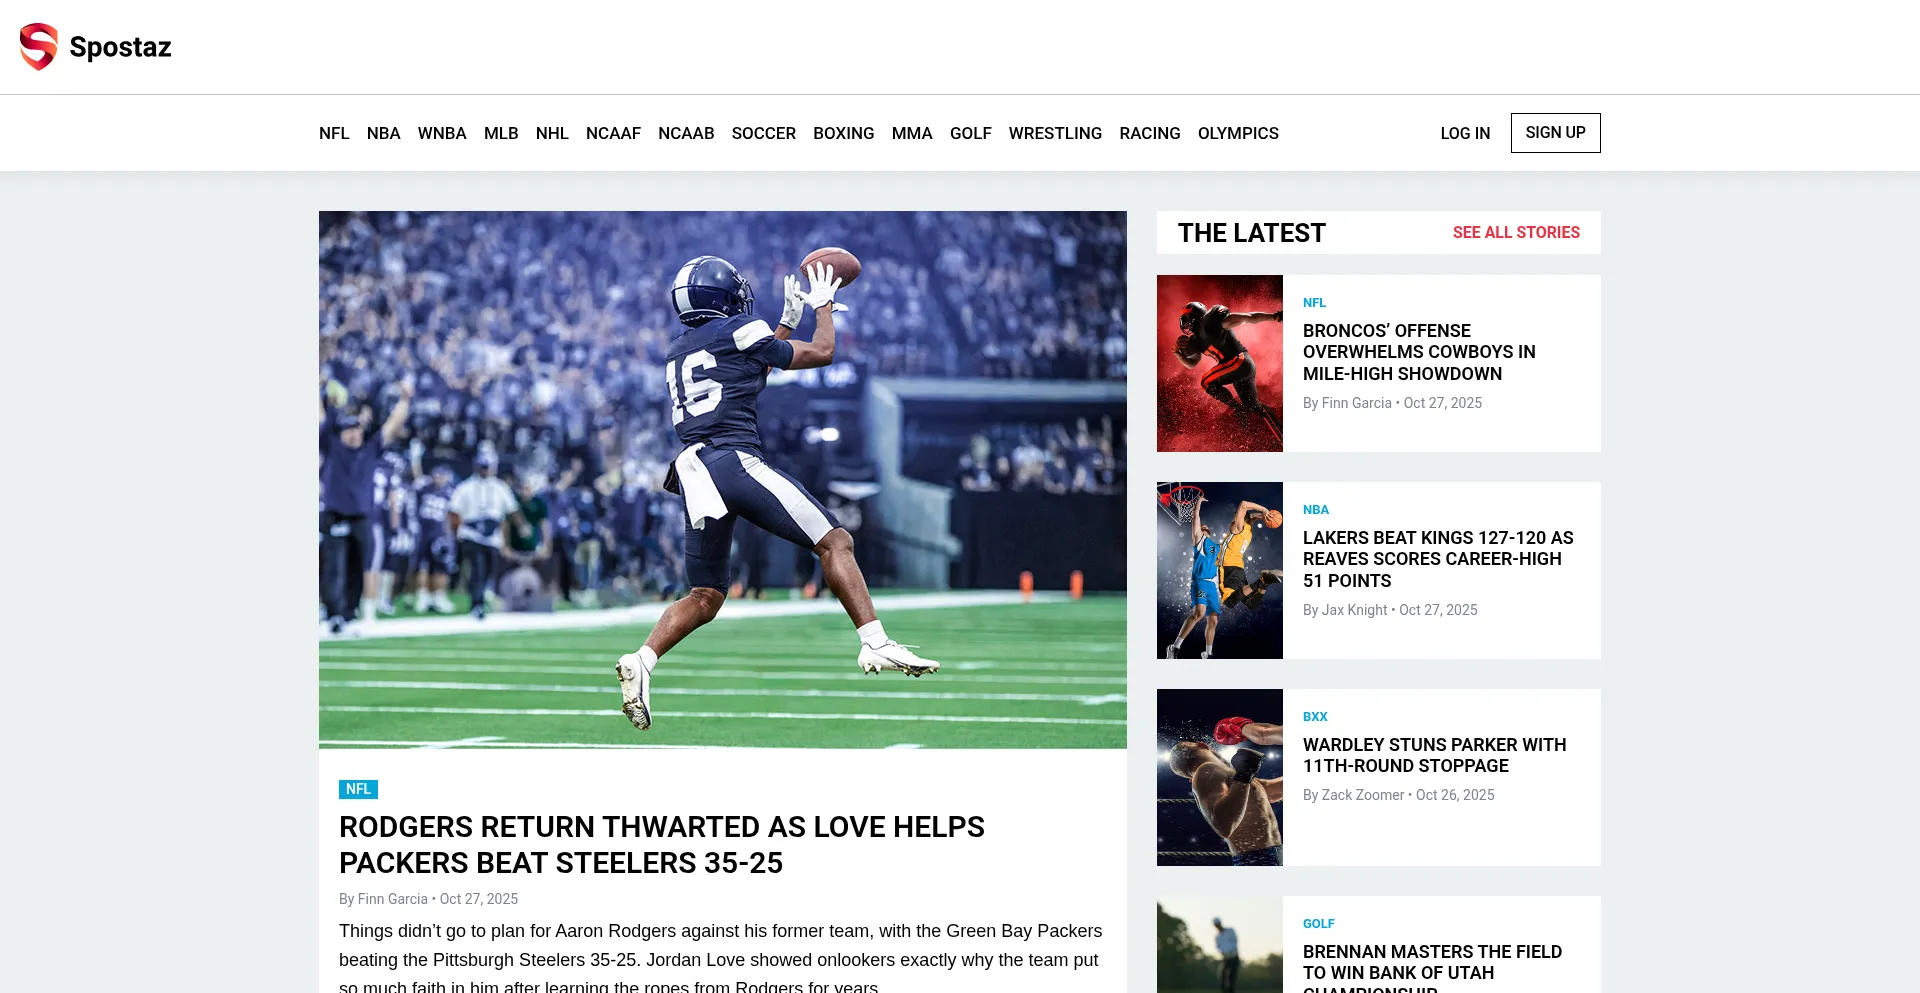Open SEE ALL STORIES link
Screen dimensions: 1920x993
(1515, 232)
